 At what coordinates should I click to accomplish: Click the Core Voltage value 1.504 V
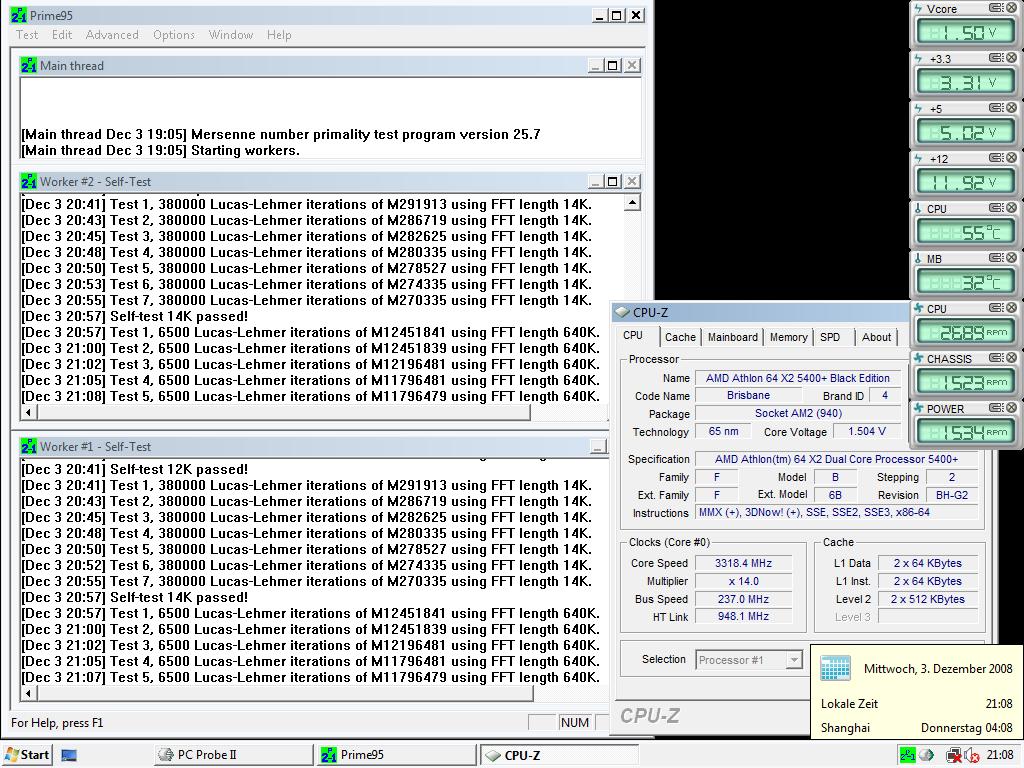pos(867,432)
